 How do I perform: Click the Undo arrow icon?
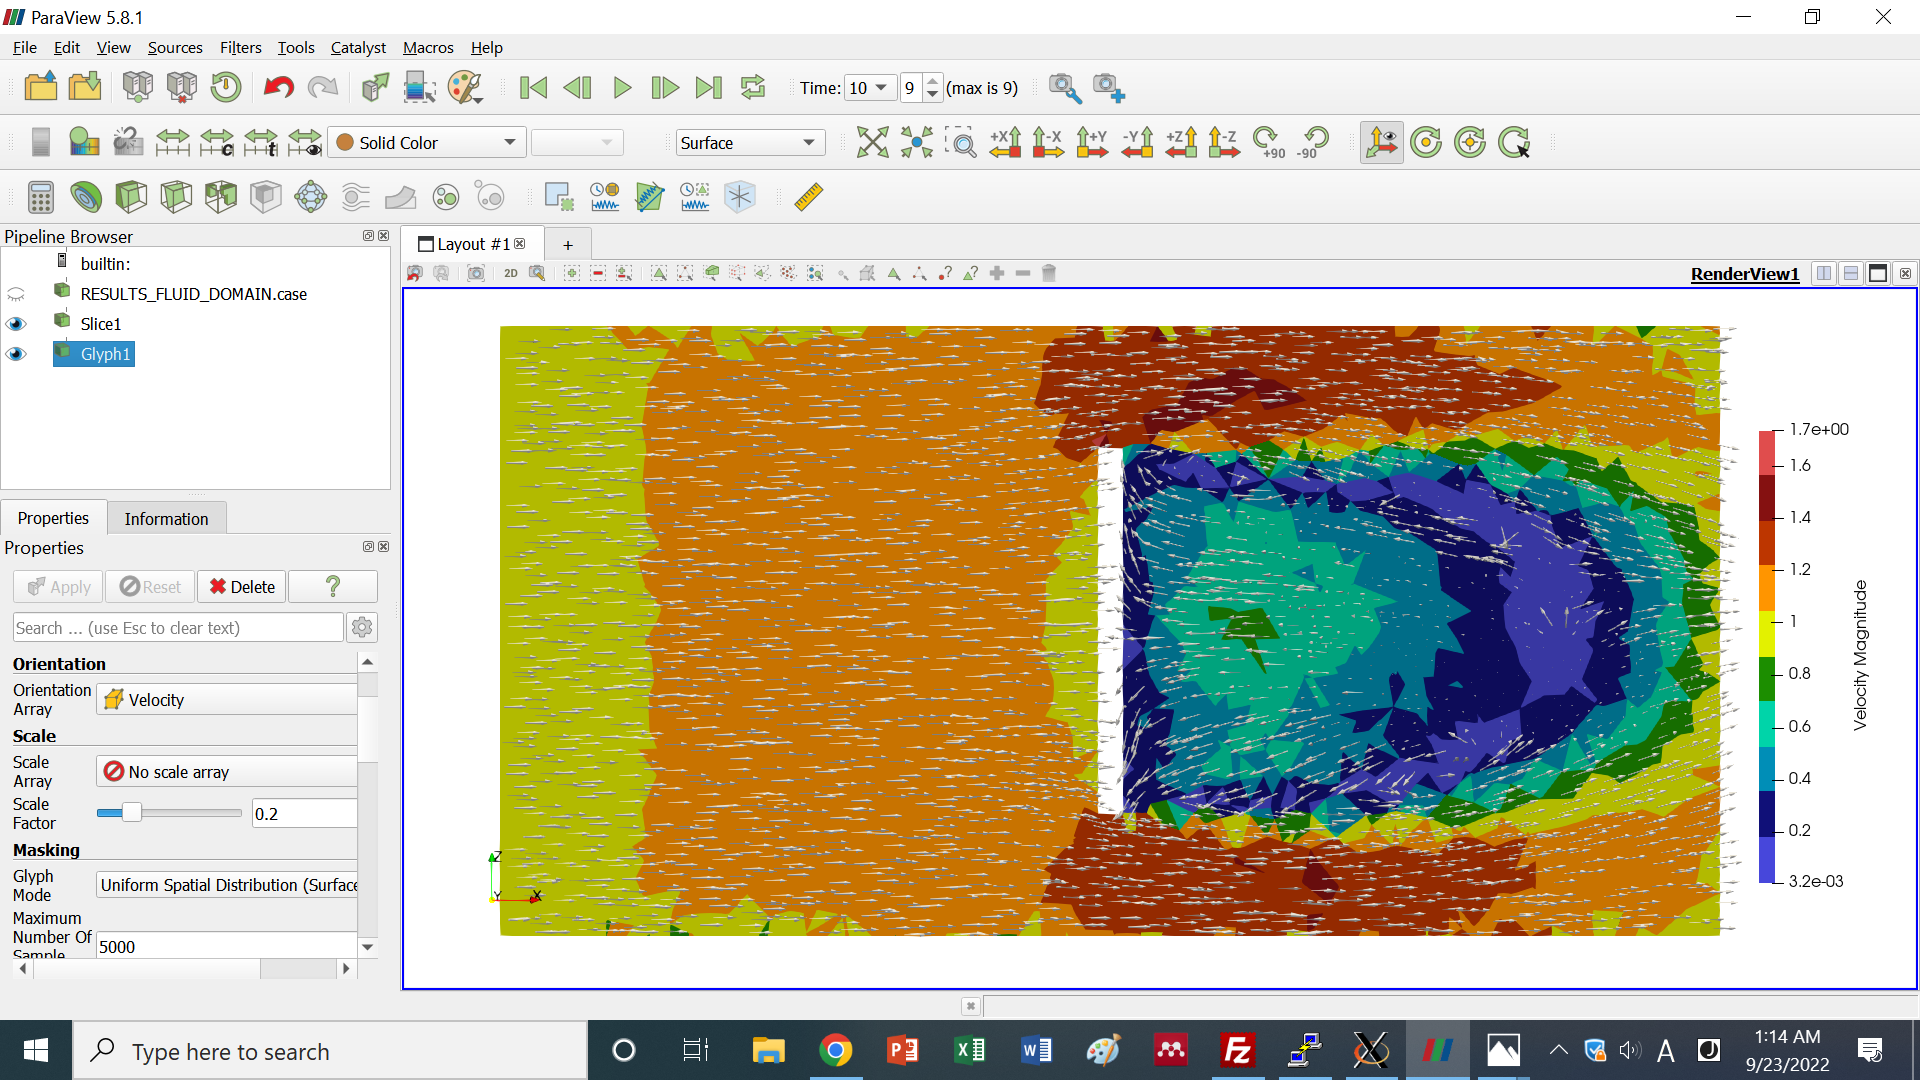278,88
